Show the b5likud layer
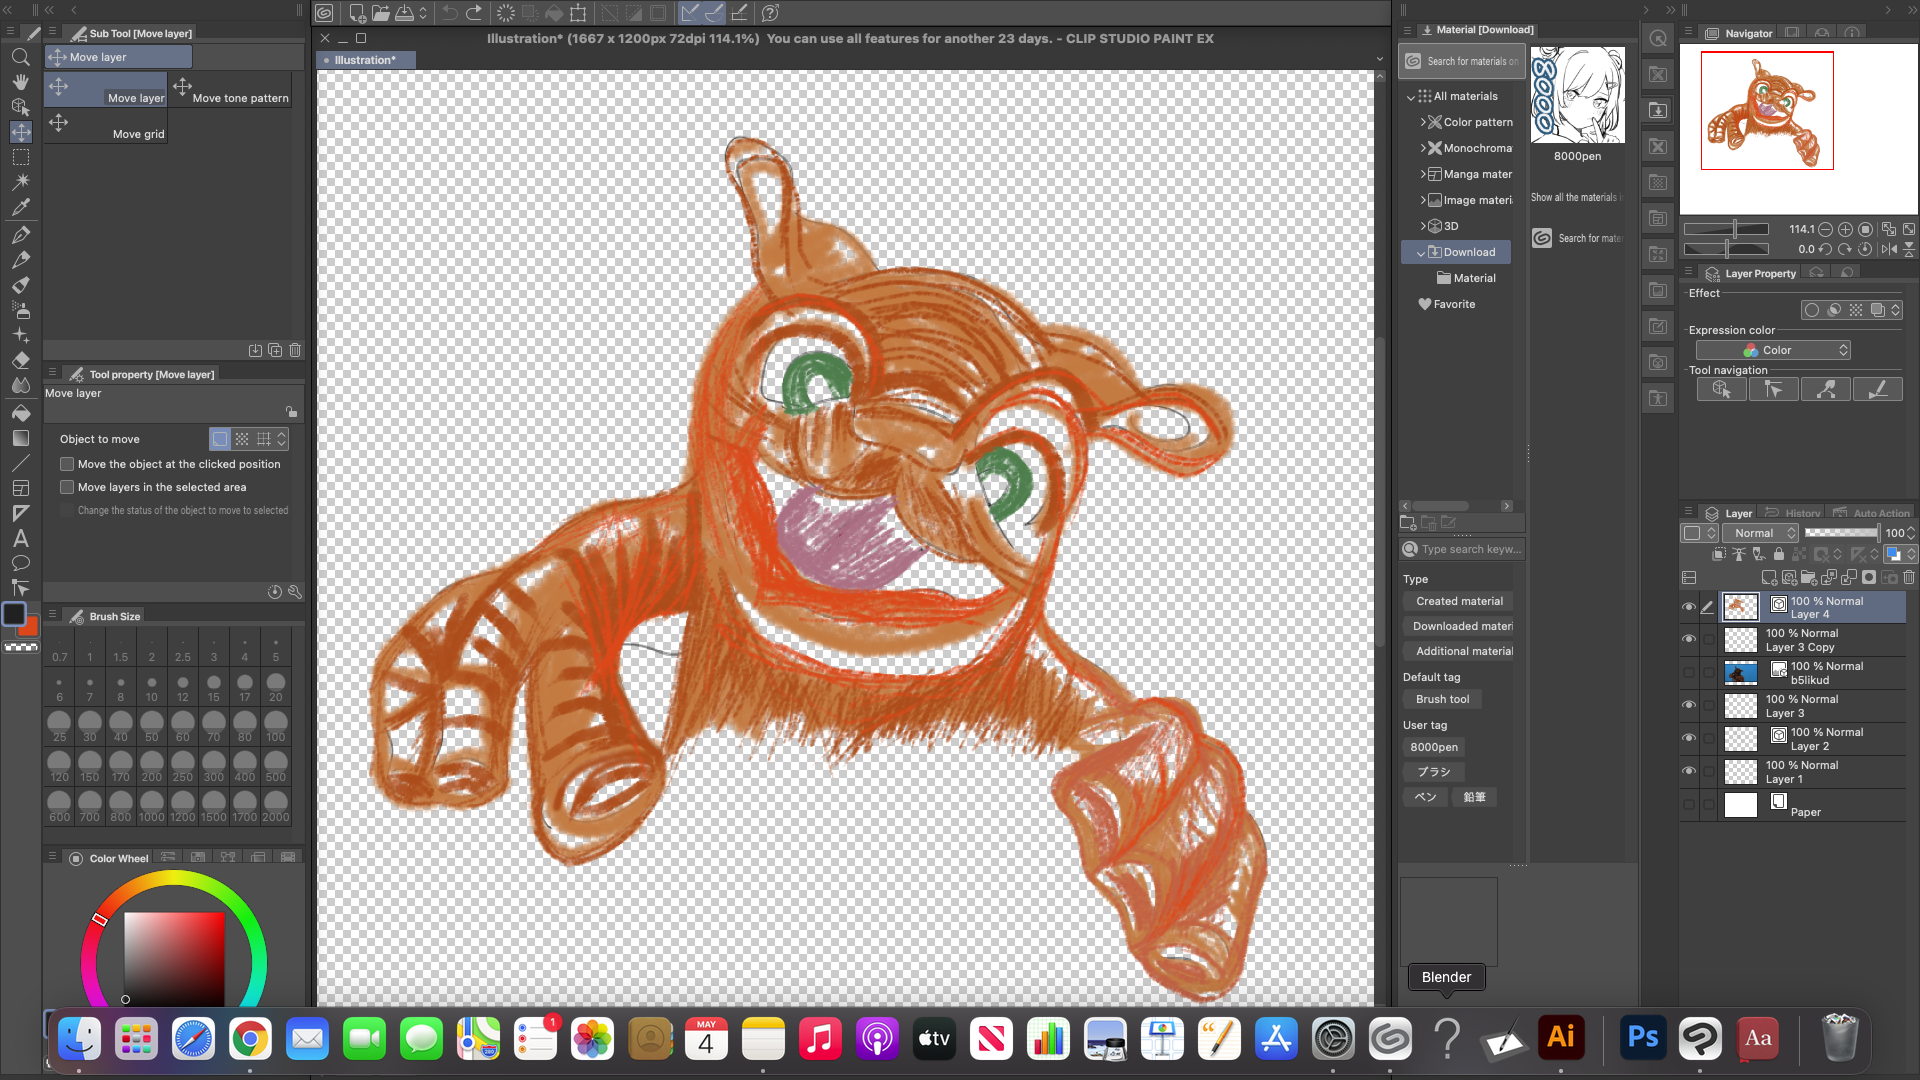The width and height of the screenshot is (1920, 1080). 1689,673
